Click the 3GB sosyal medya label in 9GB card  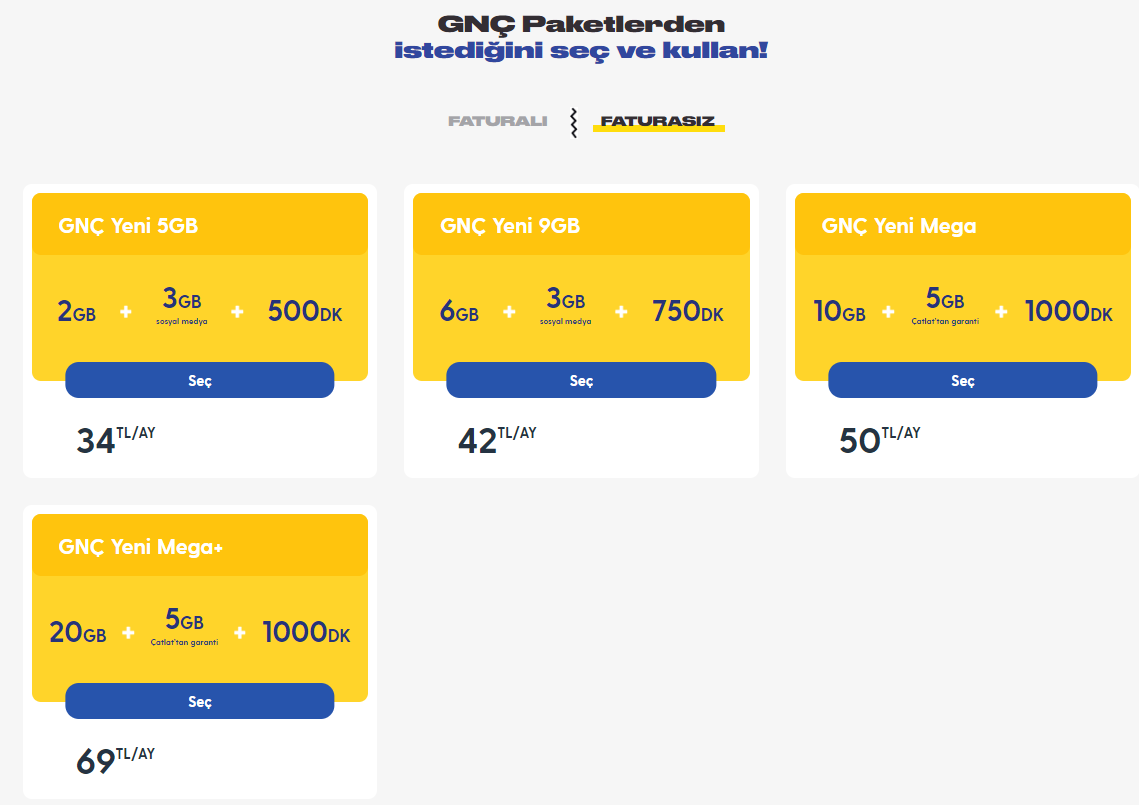point(565,306)
